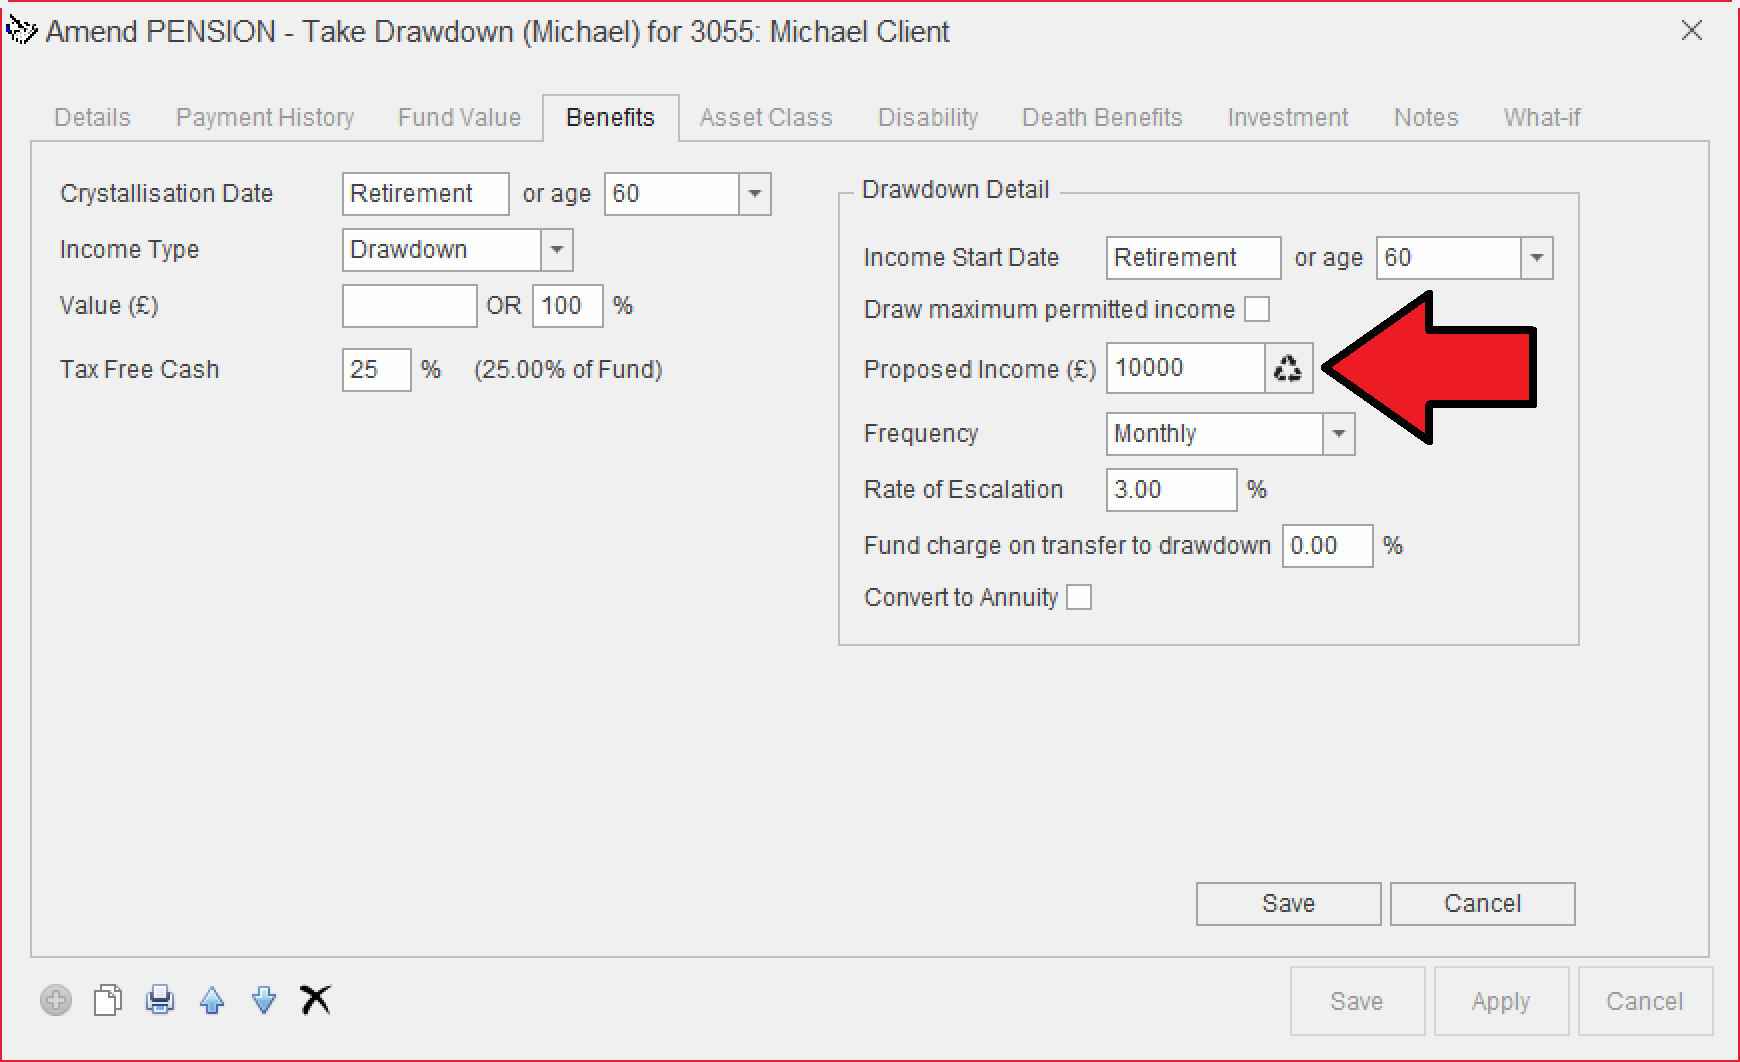Click the black X delete icon
Image resolution: width=1740 pixels, height=1062 pixels.
point(316,1000)
